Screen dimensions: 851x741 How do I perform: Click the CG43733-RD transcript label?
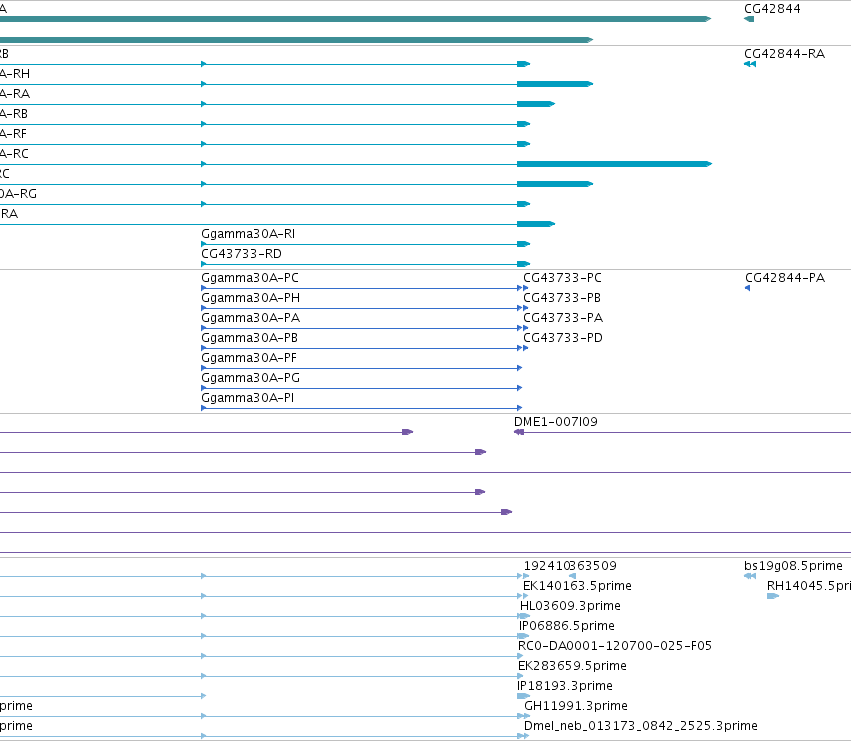click(x=242, y=254)
